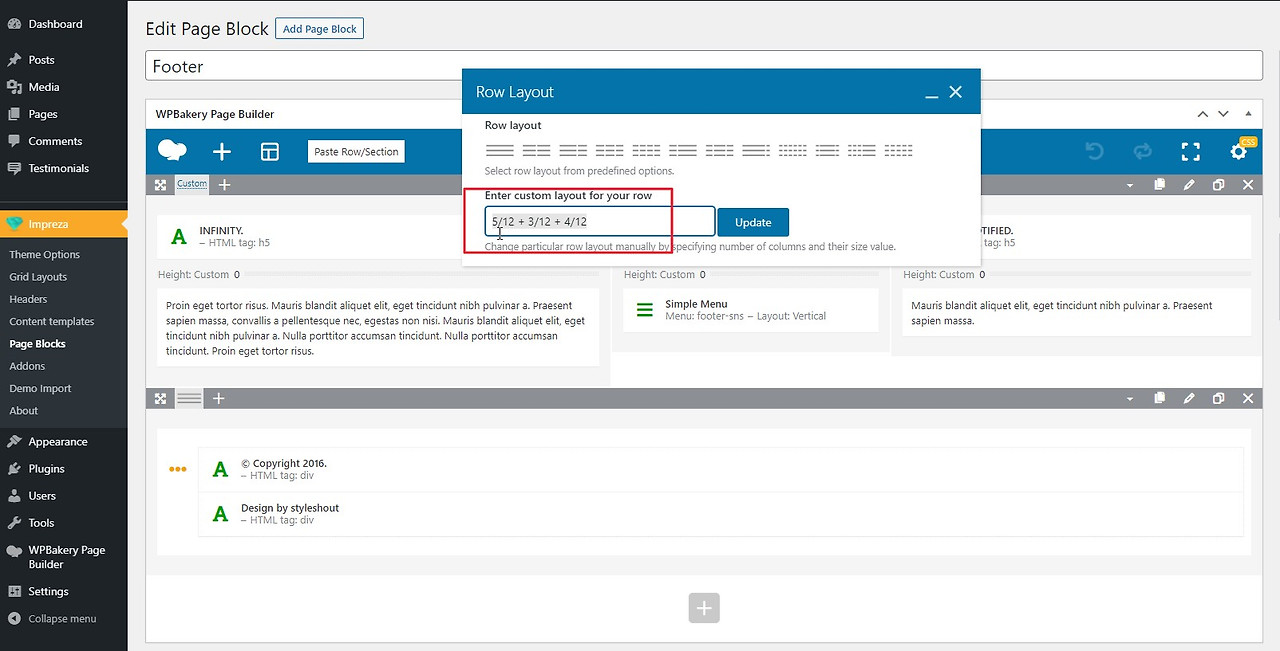Viewport: 1280px width, 651px height.
Task: Select the Design by styleshout element
Action: pyautogui.click(x=720, y=514)
